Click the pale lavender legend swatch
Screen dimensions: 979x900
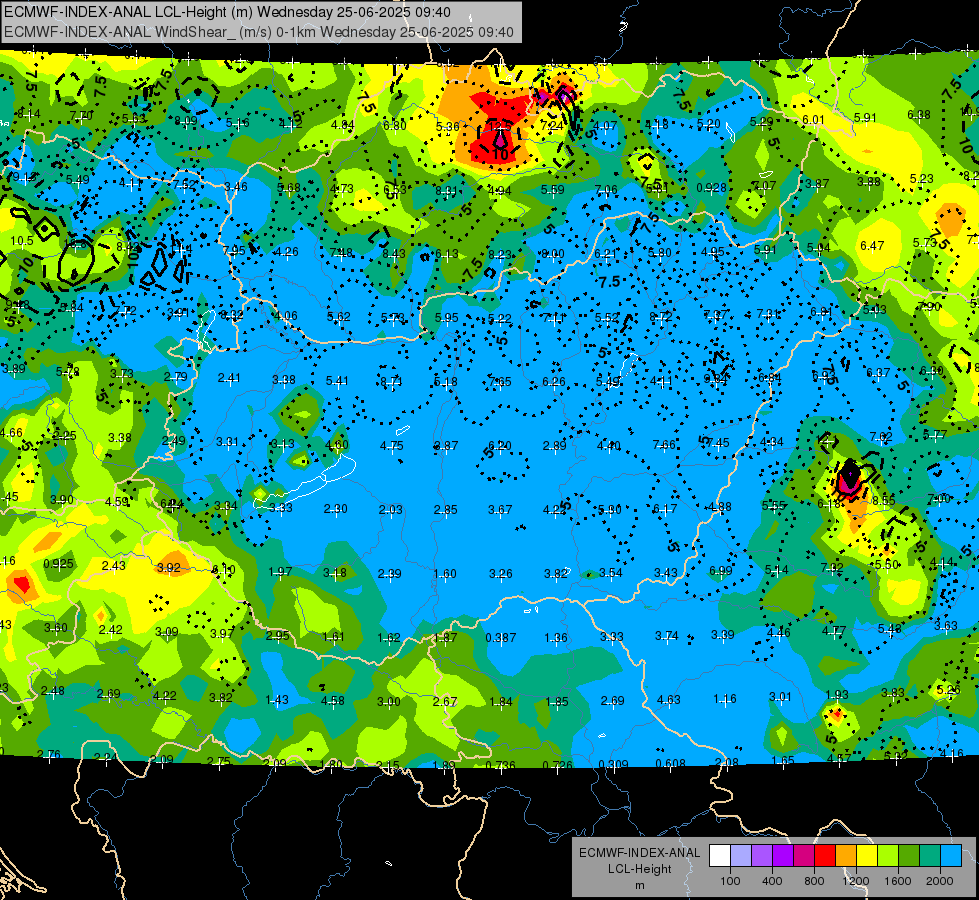point(741,856)
